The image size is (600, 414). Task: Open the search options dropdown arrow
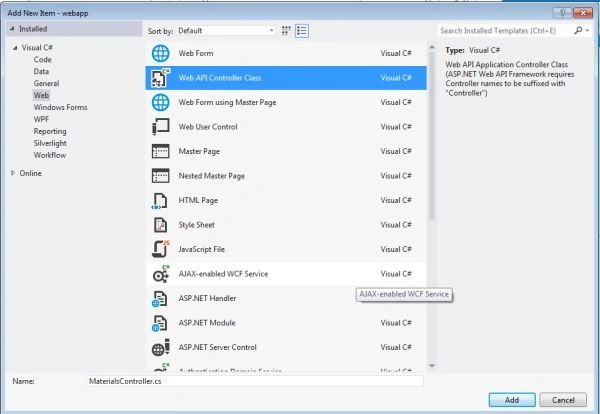tap(587, 31)
